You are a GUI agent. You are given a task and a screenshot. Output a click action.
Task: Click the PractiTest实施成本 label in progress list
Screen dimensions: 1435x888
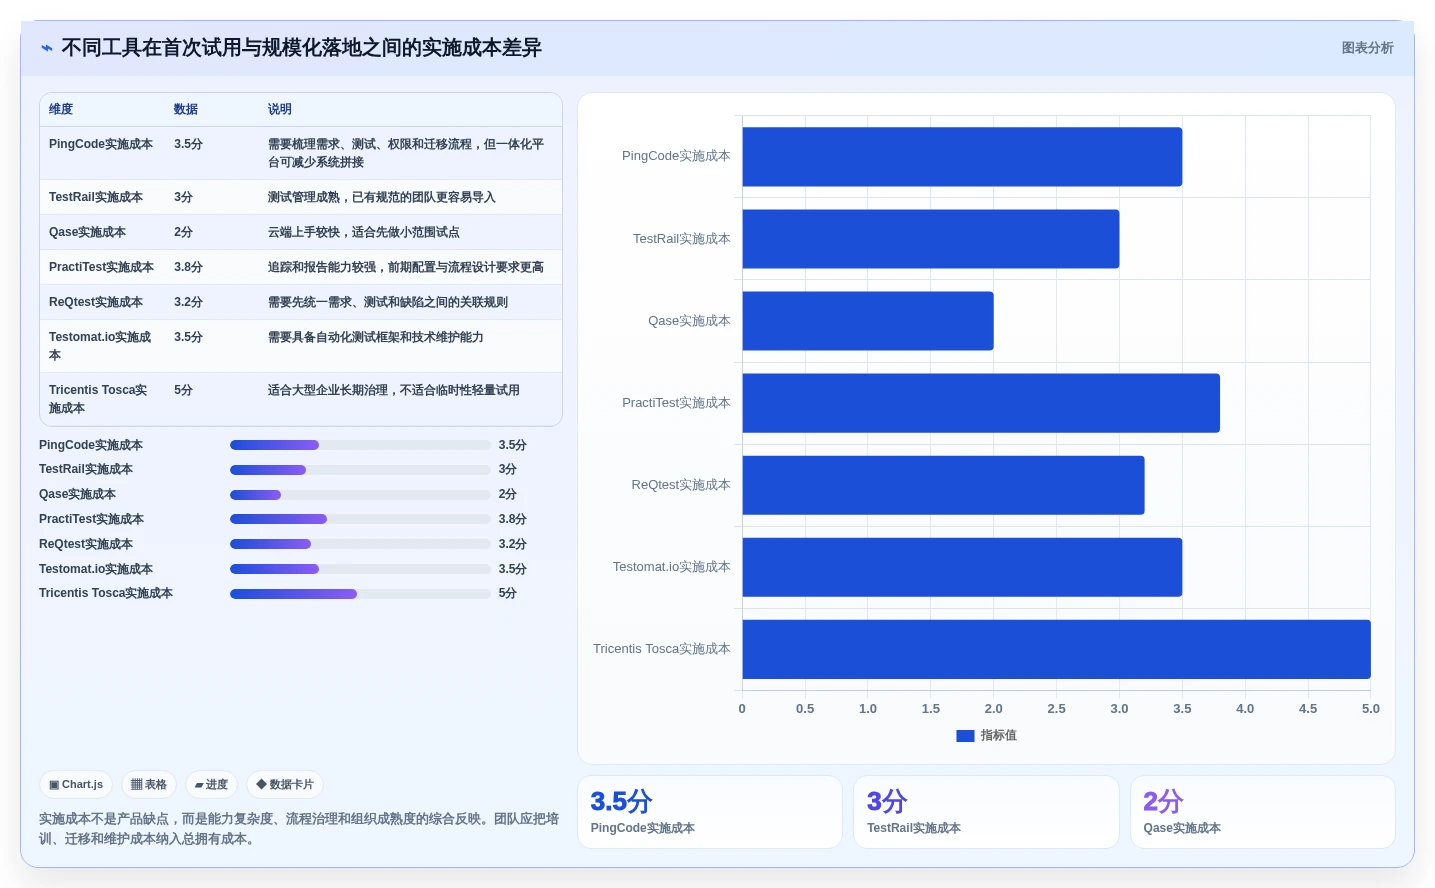[x=91, y=519]
